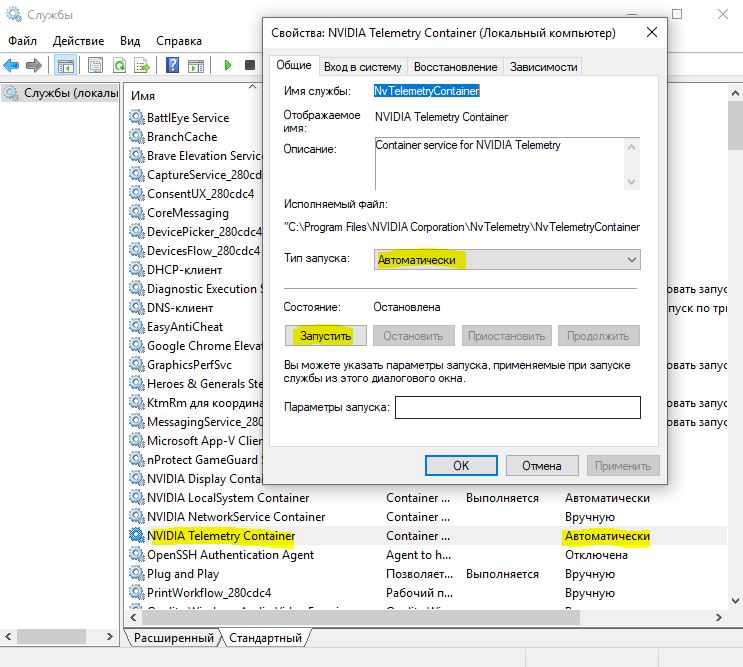Click the NVIDIA LocalSystem Container icon
This screenshot has width=743, height=667.
136,497
